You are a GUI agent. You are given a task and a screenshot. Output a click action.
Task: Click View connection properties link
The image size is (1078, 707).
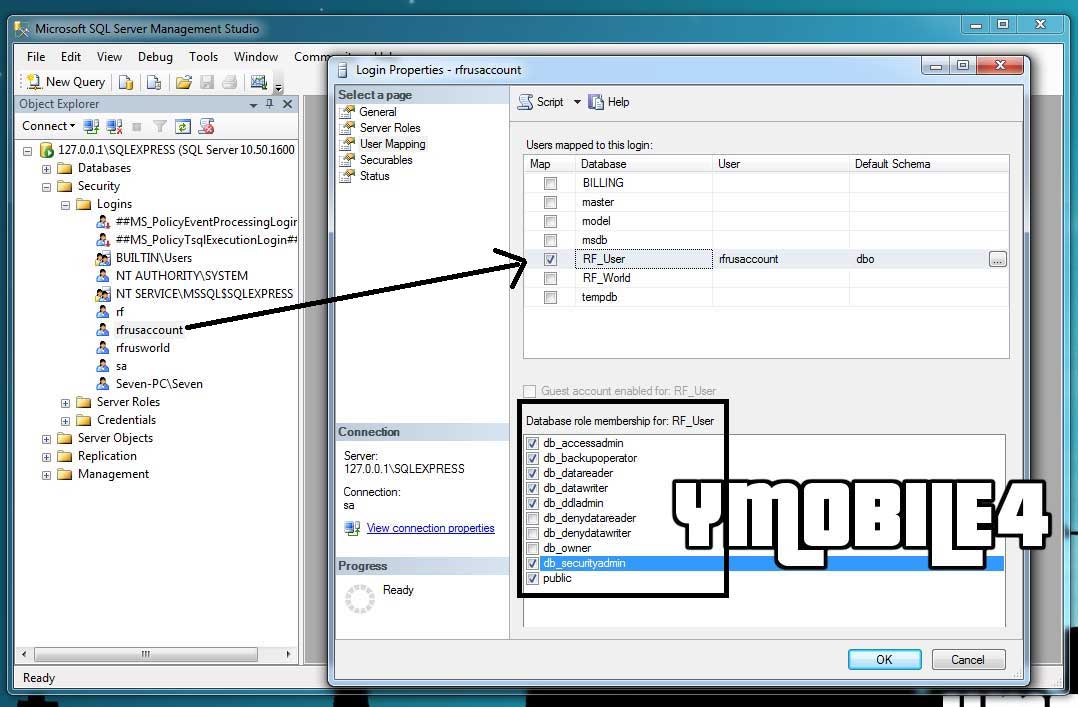click(430, 528)
